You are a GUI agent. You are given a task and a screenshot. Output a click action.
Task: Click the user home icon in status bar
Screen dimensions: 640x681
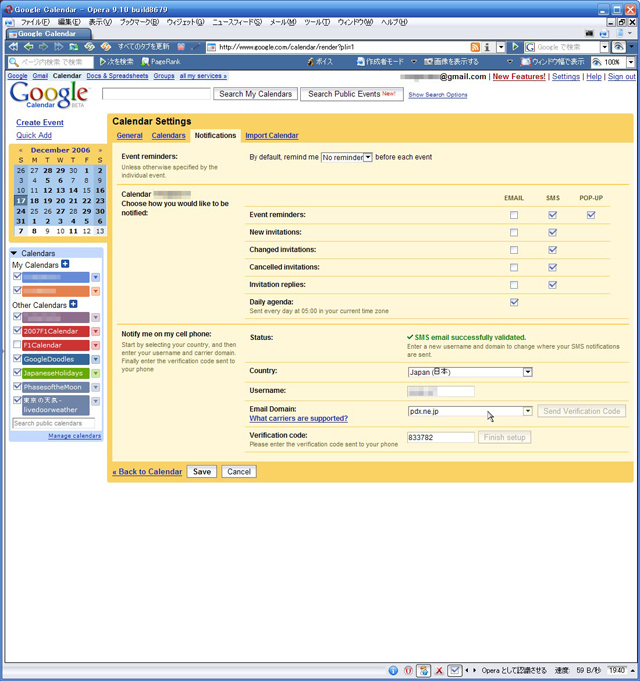(x=423, y=671)
